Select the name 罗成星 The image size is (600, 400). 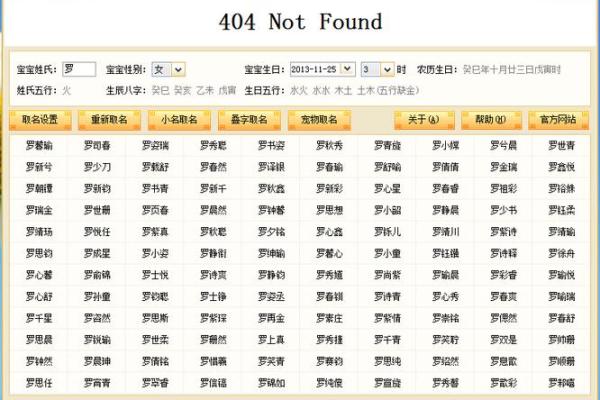coord(97,253)
